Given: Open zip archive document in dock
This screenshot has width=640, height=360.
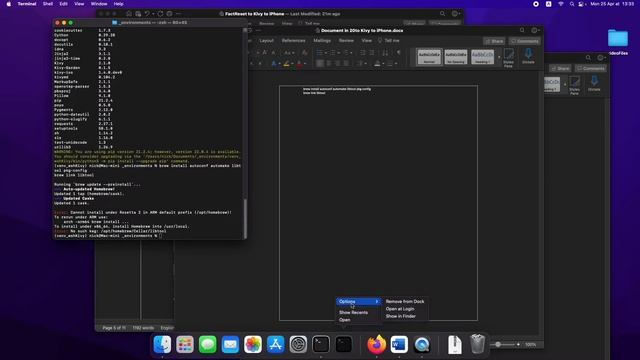Looking at the screenshot, I should (454, 344).
